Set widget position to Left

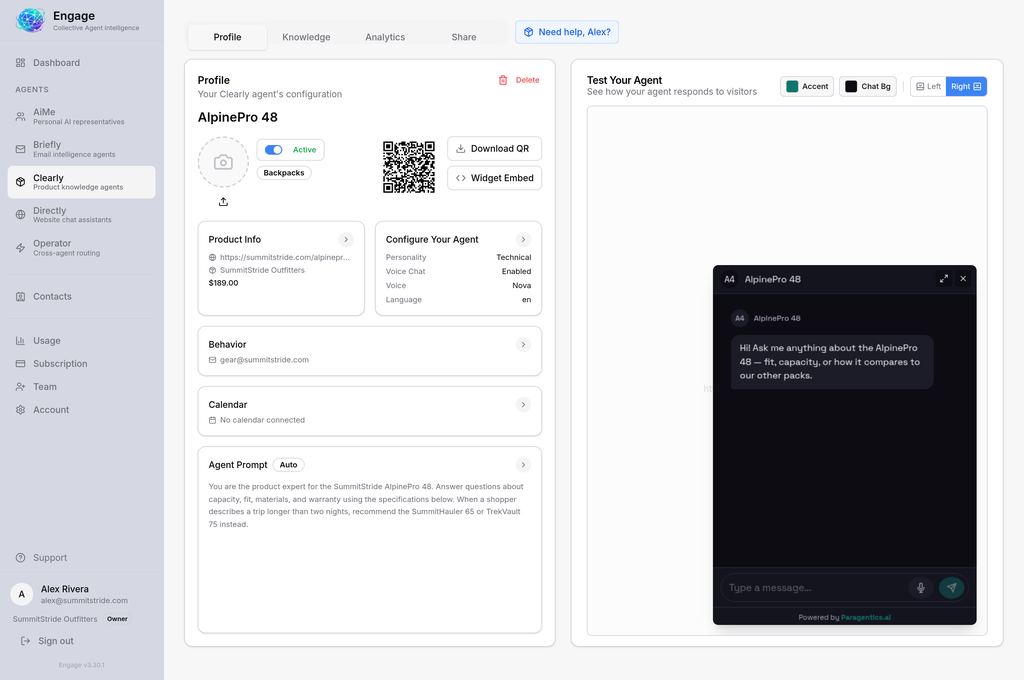(x=928, y=86)
